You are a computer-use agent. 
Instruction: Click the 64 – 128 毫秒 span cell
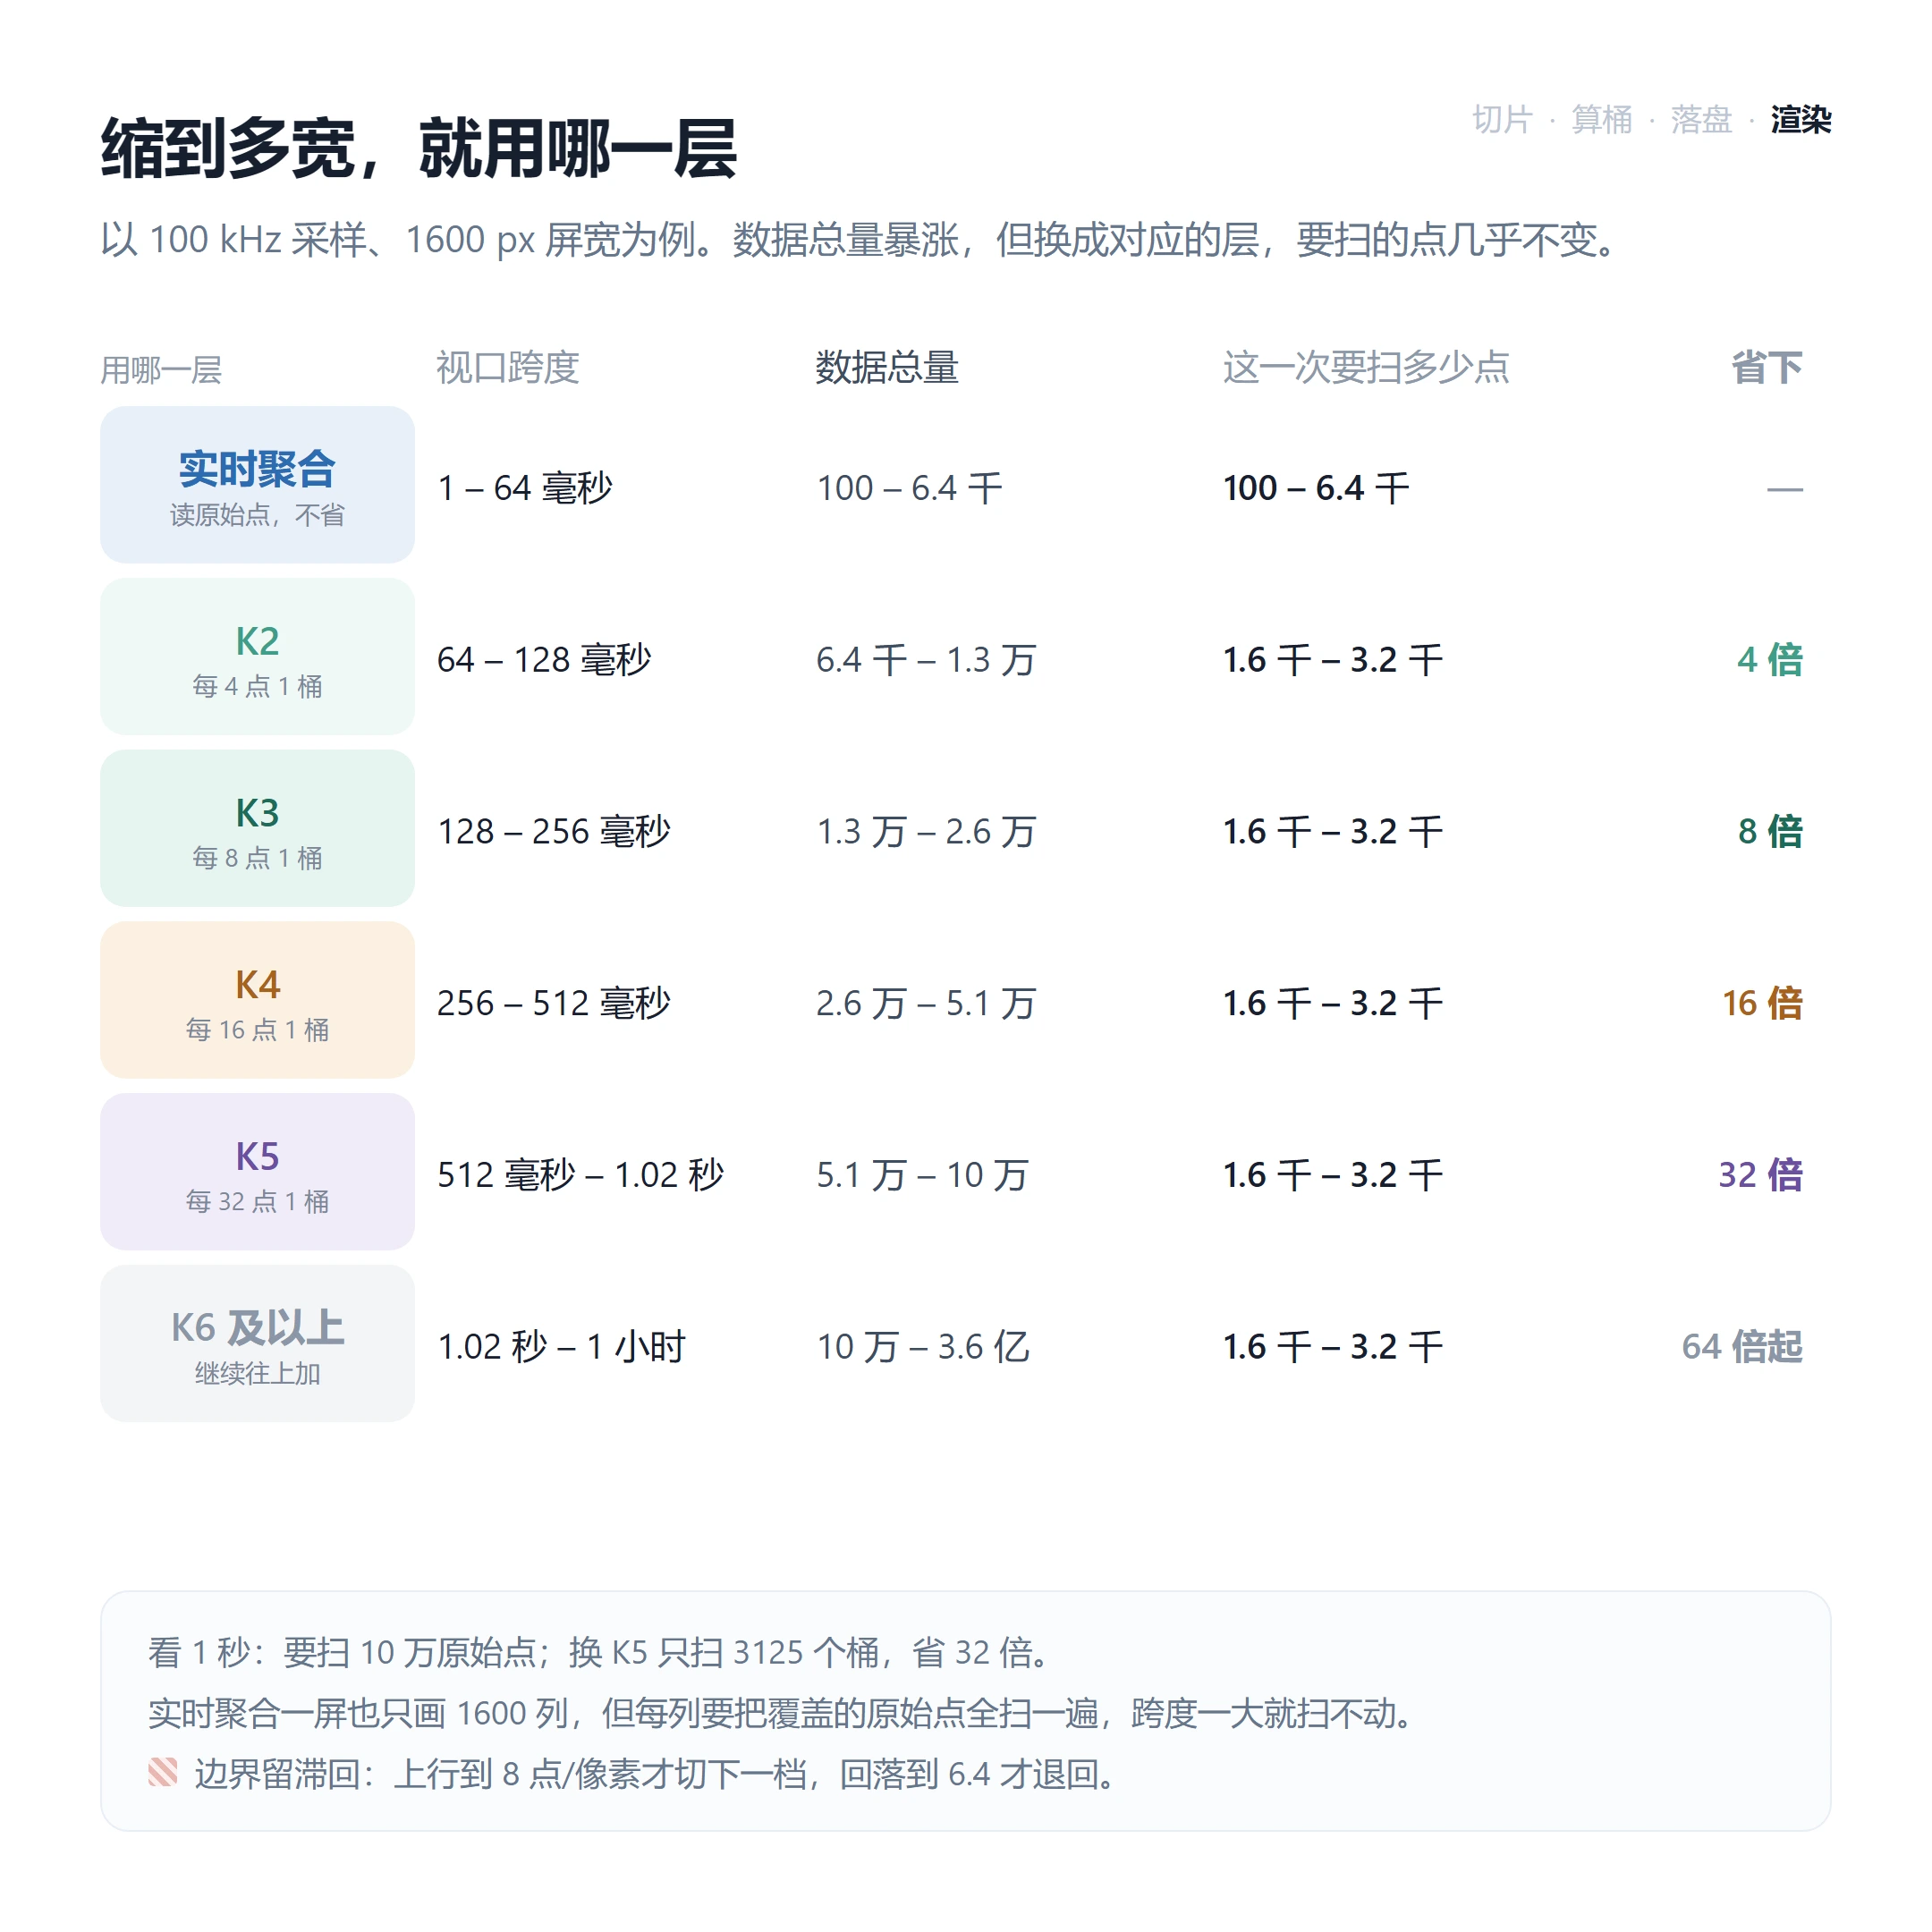[x=544, y=660]
